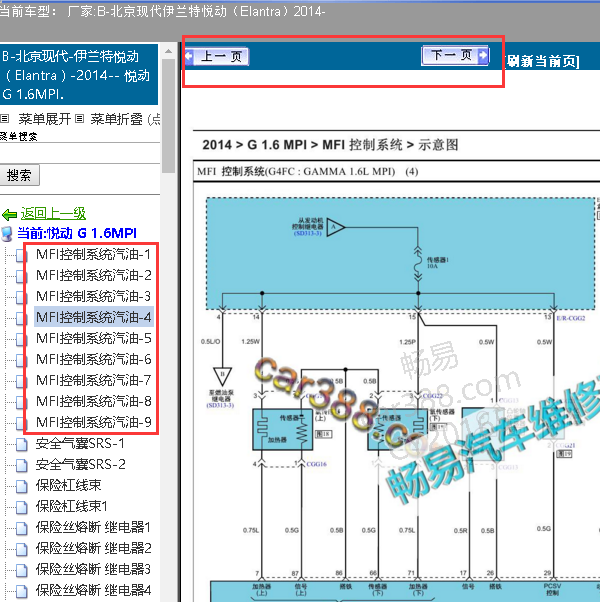
Task: Open 保险杠线束1 page
Action: click(72, 506)
